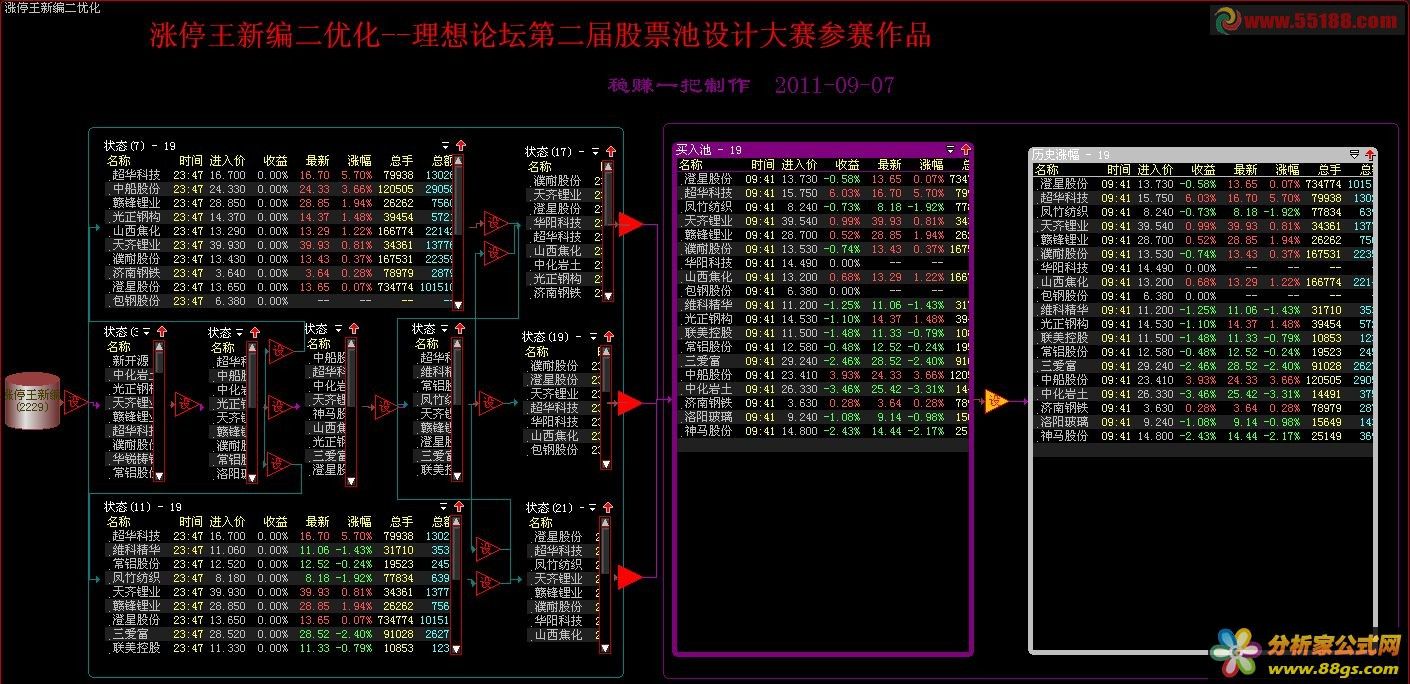This screenshot has width=1410, height=684.
Task: Sort 历史涨幅 table by 总手 header
Action: (x=1329, y=170)
